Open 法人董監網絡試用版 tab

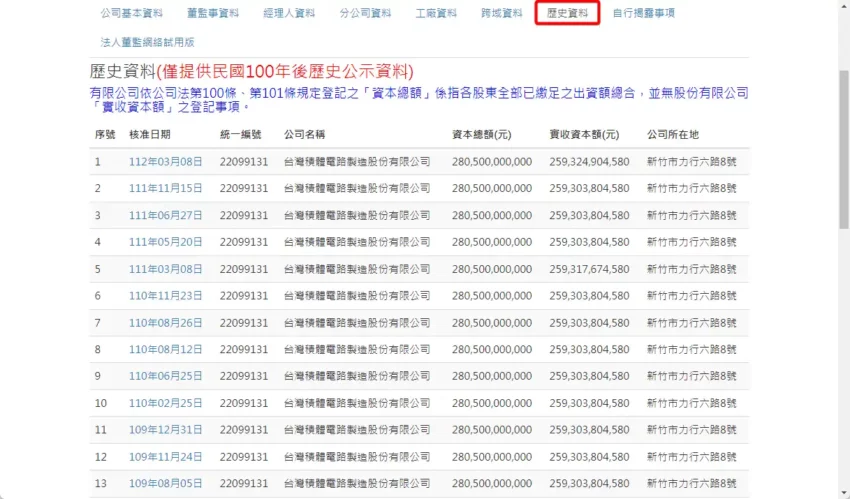(x=147, y=42)
